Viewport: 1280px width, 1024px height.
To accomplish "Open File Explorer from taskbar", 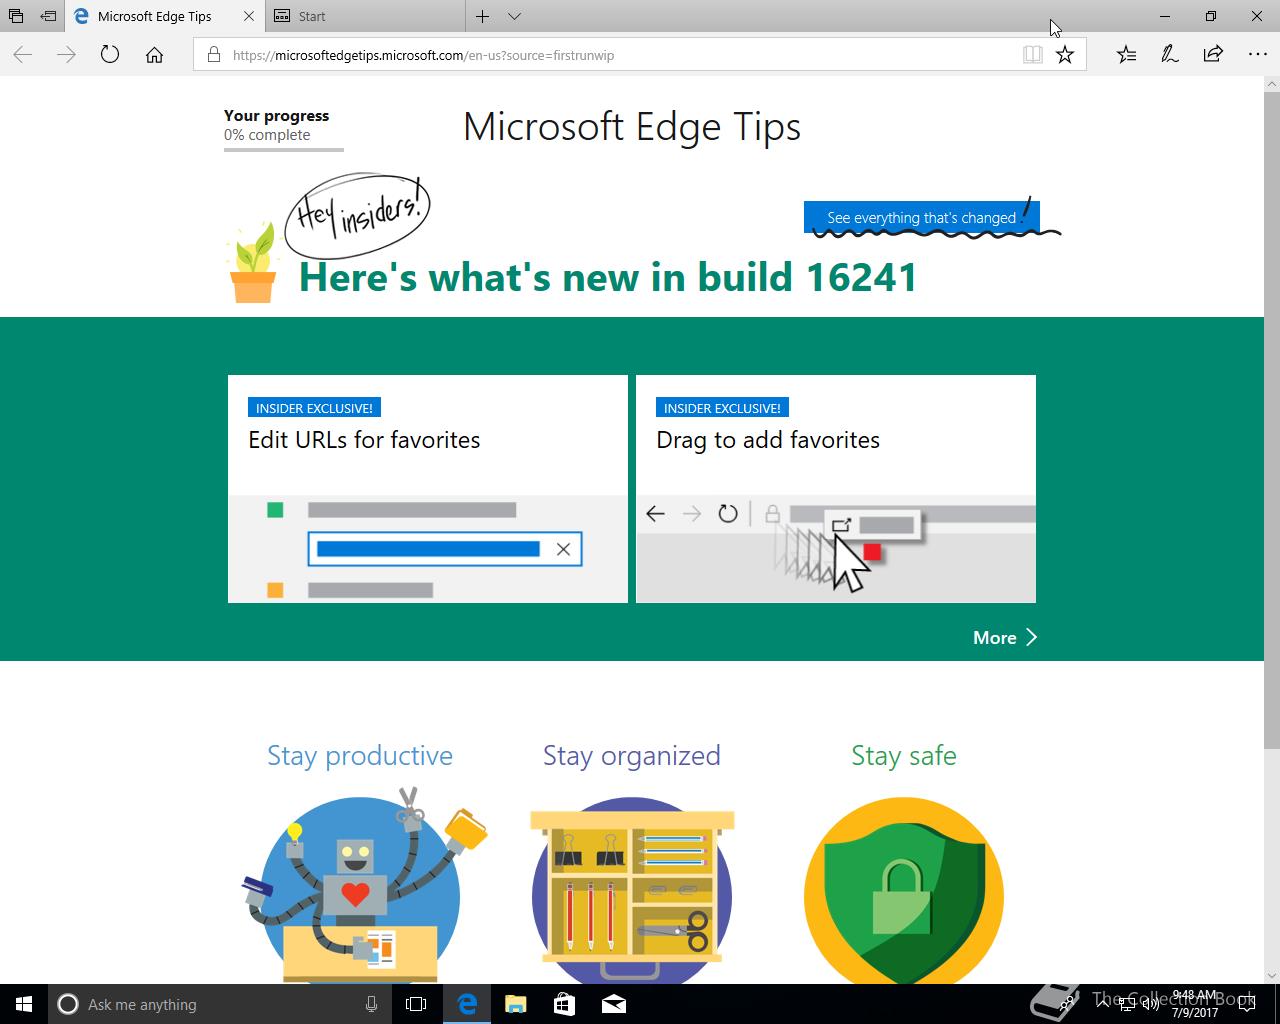I will point(515,1004).
